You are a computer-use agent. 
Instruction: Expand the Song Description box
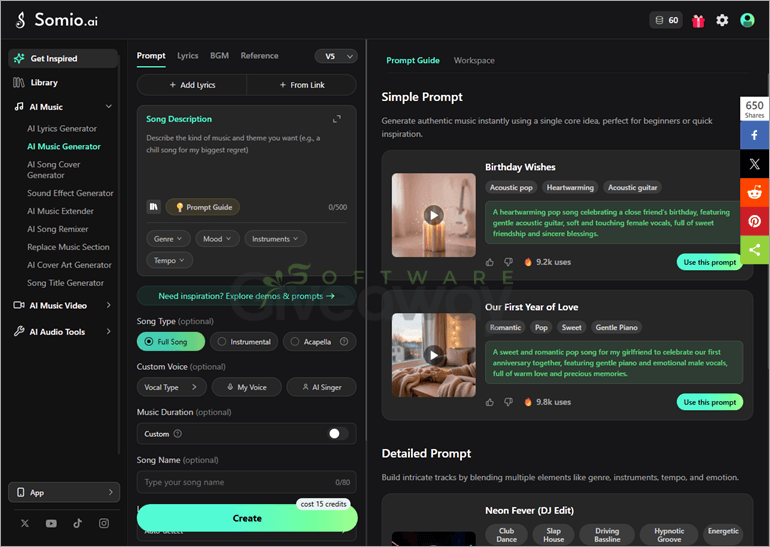337,119
